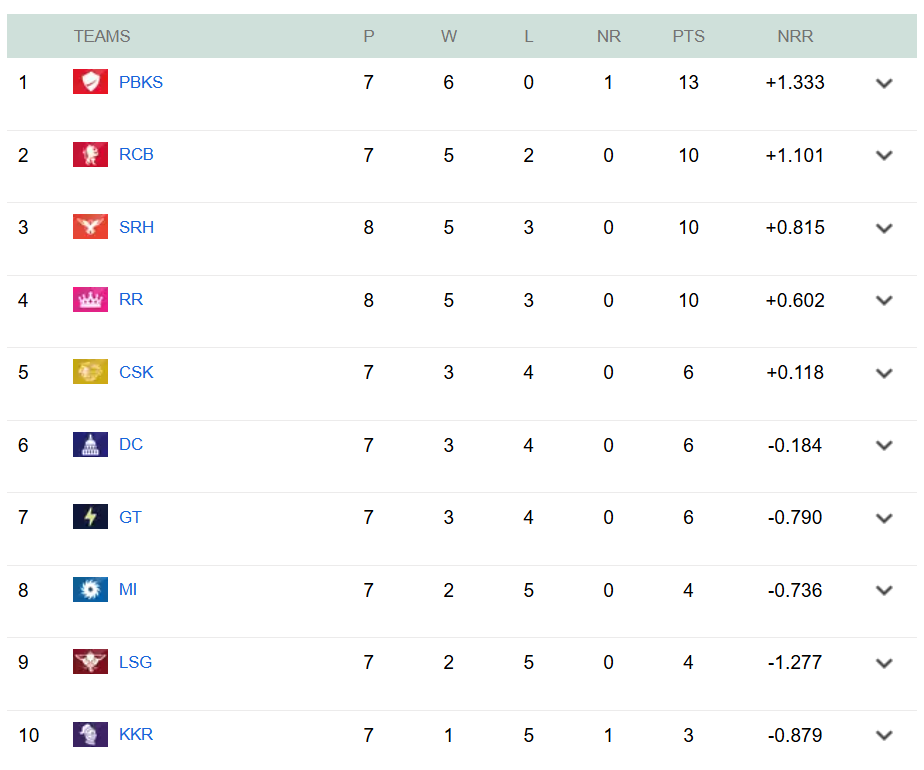This screenshot has width=924, height=770.
Task: Open the SRH team page link
Action: (136, 227)
